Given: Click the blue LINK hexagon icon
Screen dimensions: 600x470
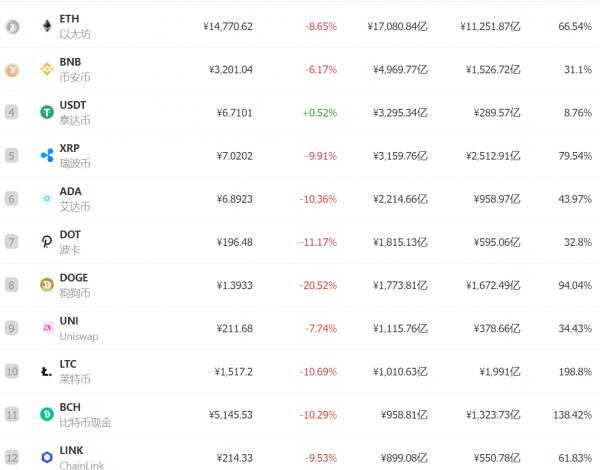Looking at the screenshot, I should coord(47,457).
